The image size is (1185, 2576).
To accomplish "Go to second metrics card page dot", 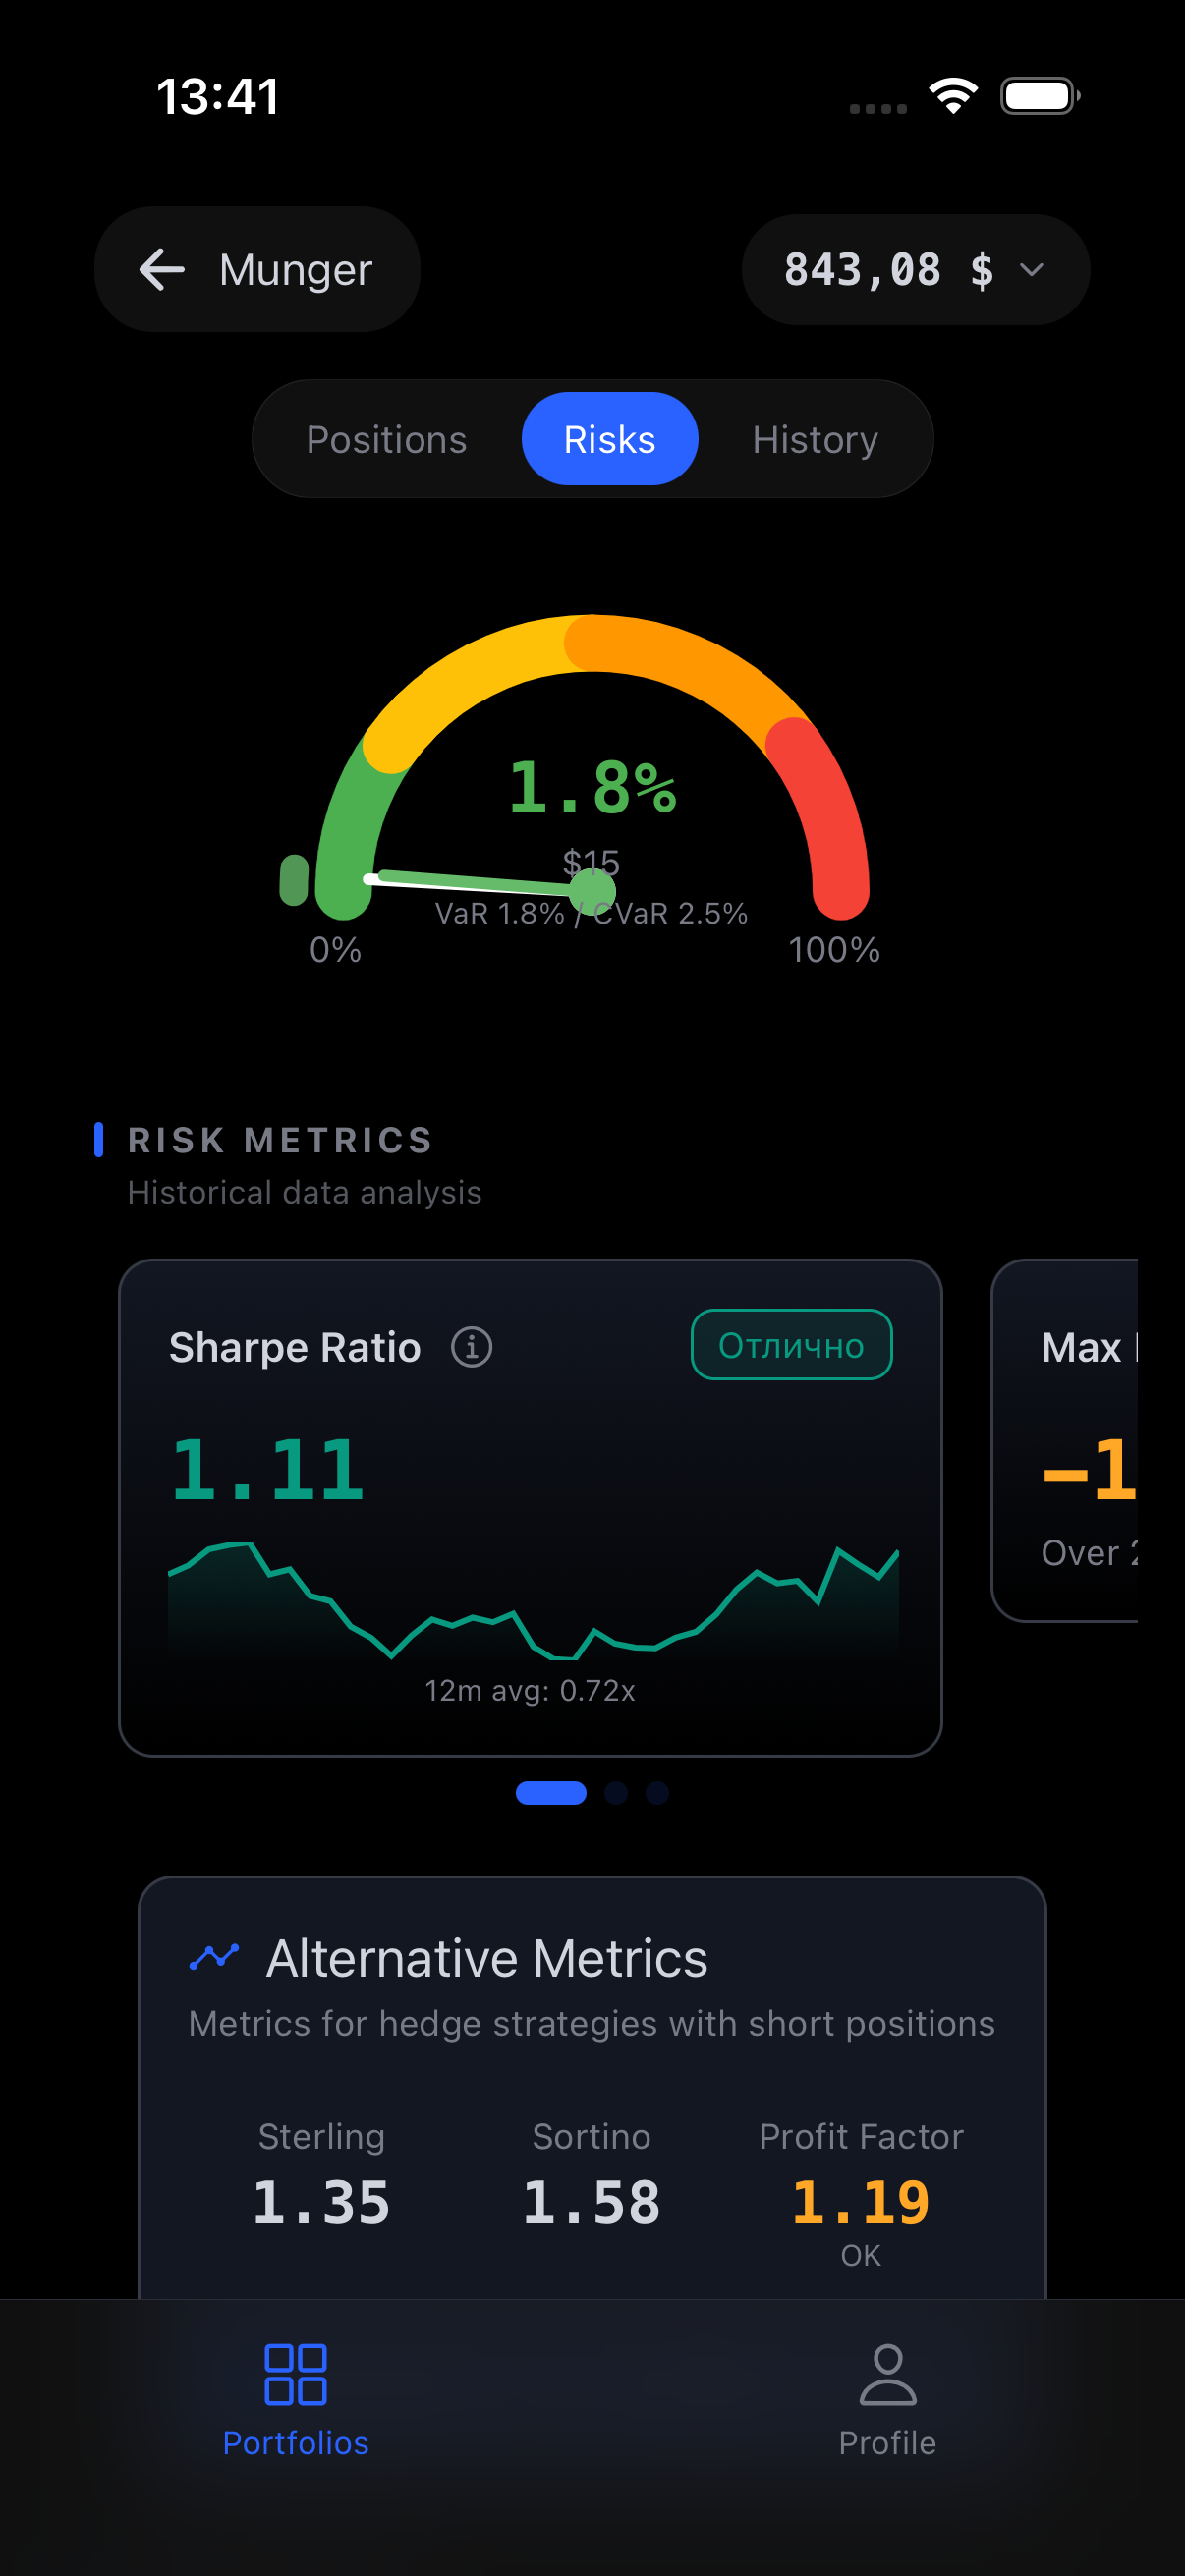I will pyautogui.click(x=616, y=1793).
